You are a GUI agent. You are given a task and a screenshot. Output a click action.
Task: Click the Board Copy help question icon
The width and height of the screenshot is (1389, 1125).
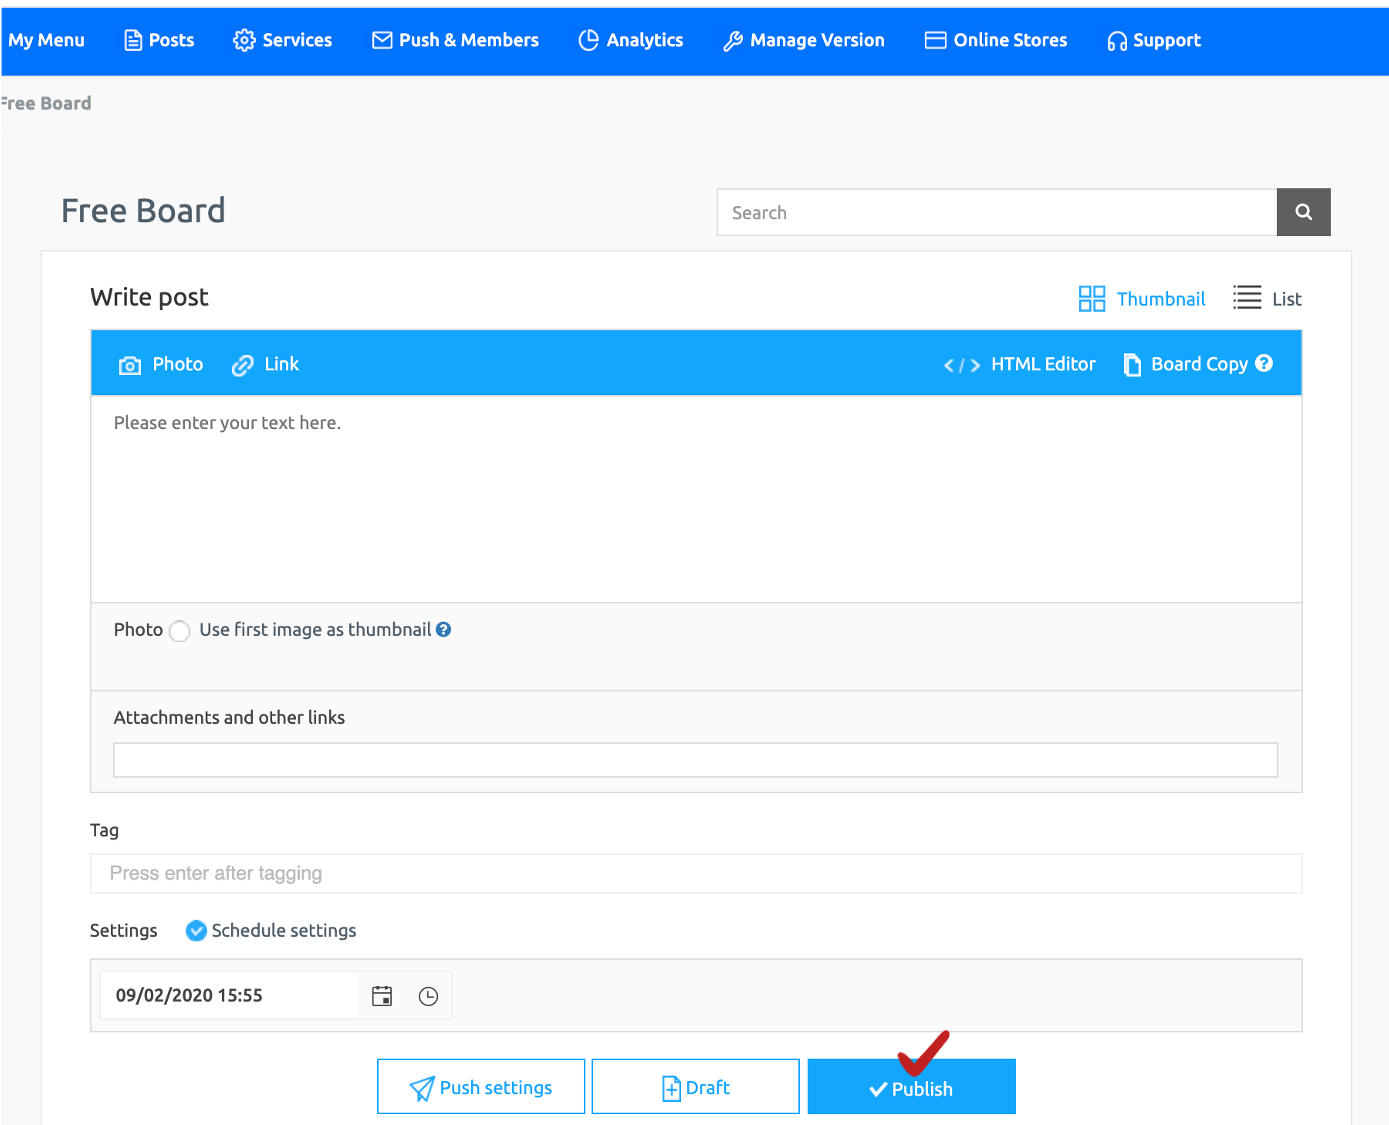pos(1264,364)
